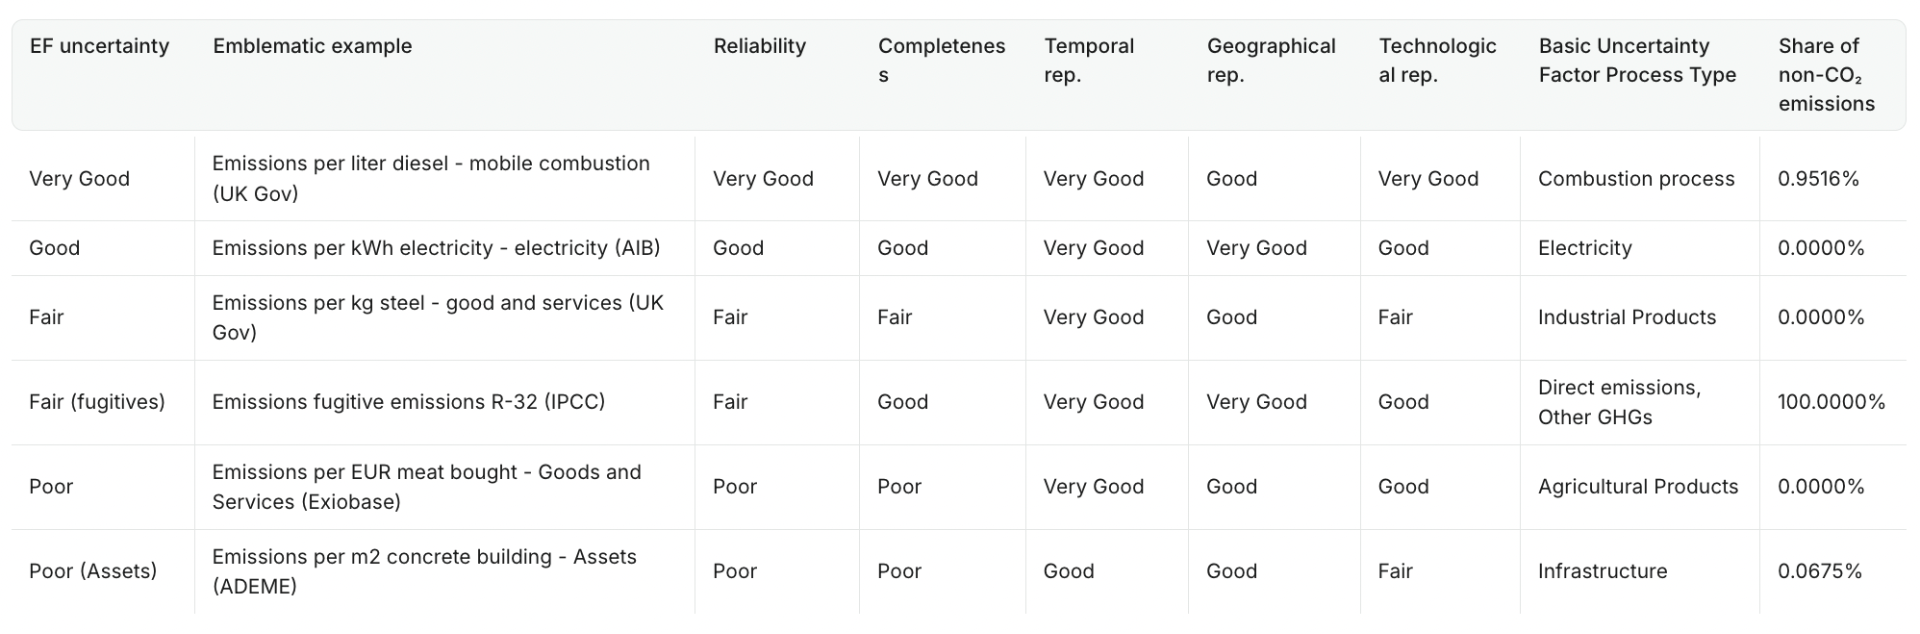Image resolution: width=1920 pixels, height=634 pixels.
Task: Select the kg steel example cell
Action: [x=438, y=317]
